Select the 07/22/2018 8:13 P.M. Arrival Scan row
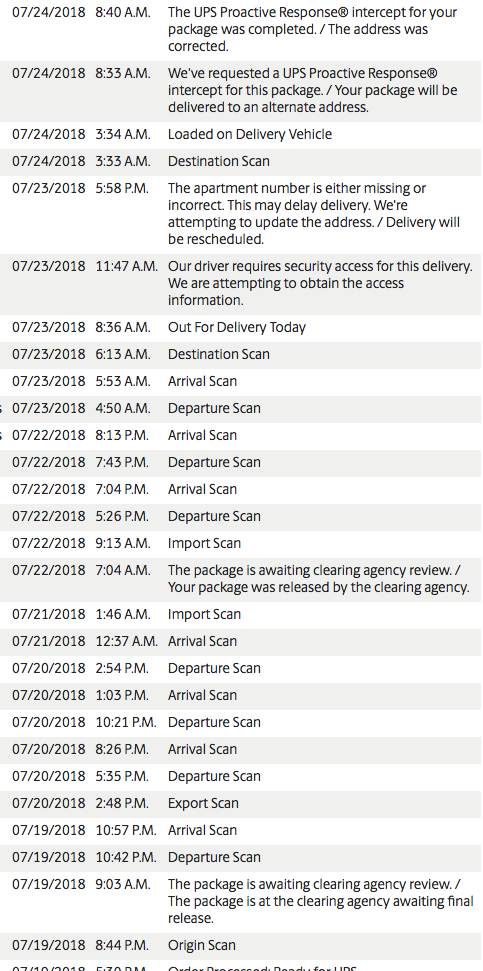 (242, 436)
